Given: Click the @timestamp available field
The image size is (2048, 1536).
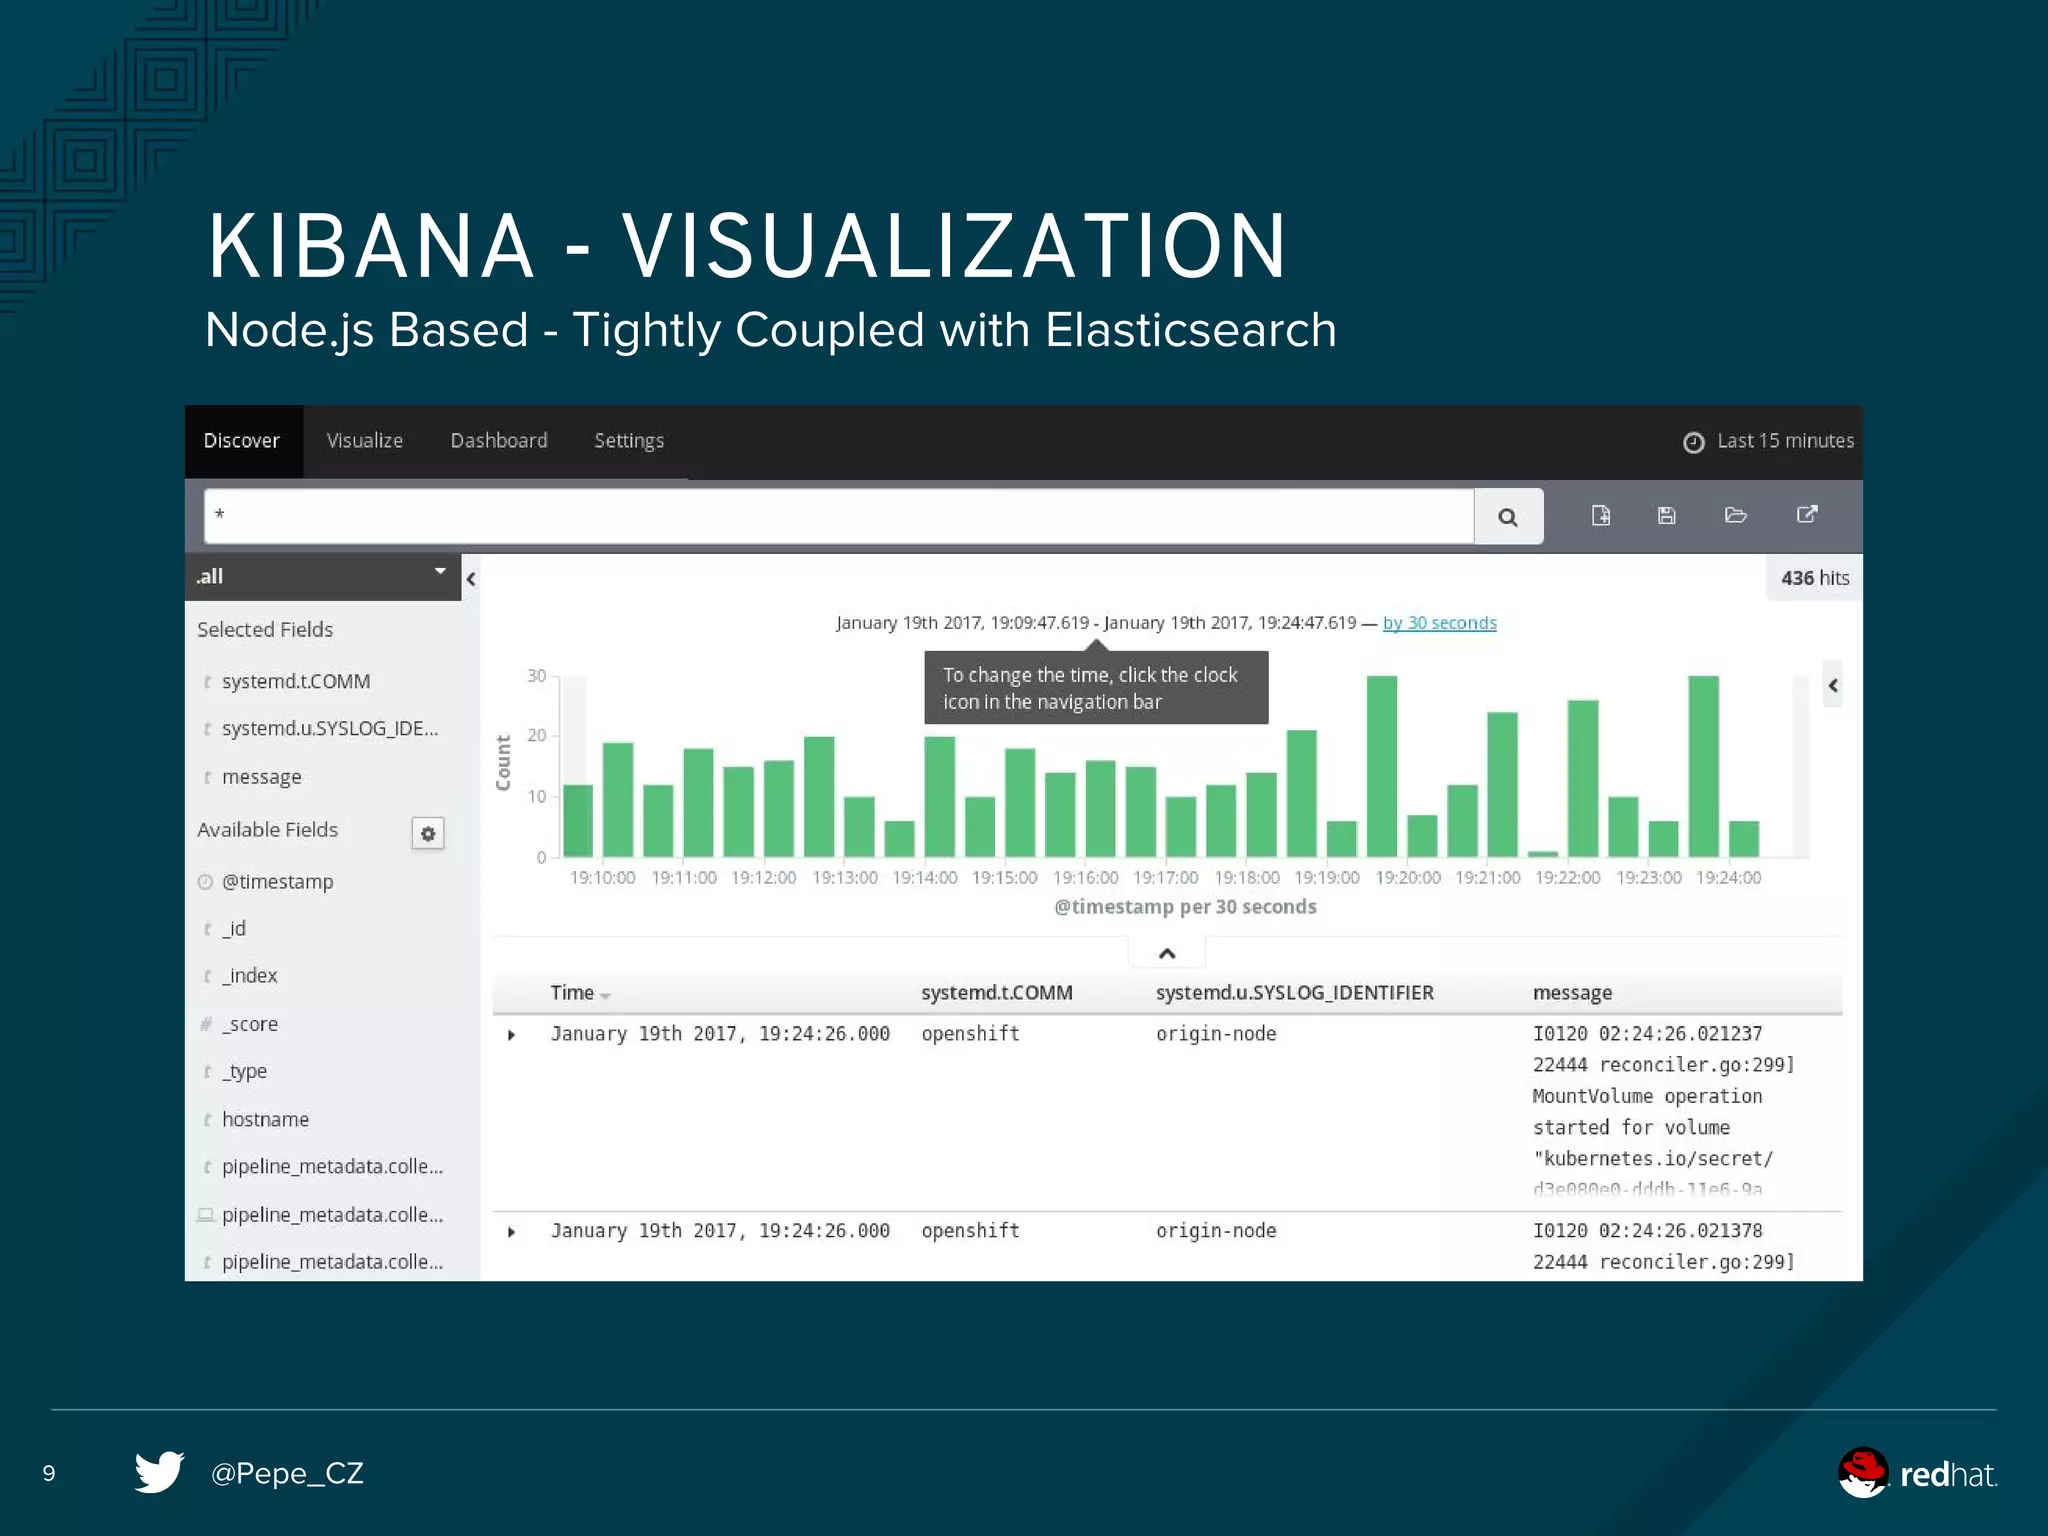Looking at the screenshot, I should coord(277,881).
